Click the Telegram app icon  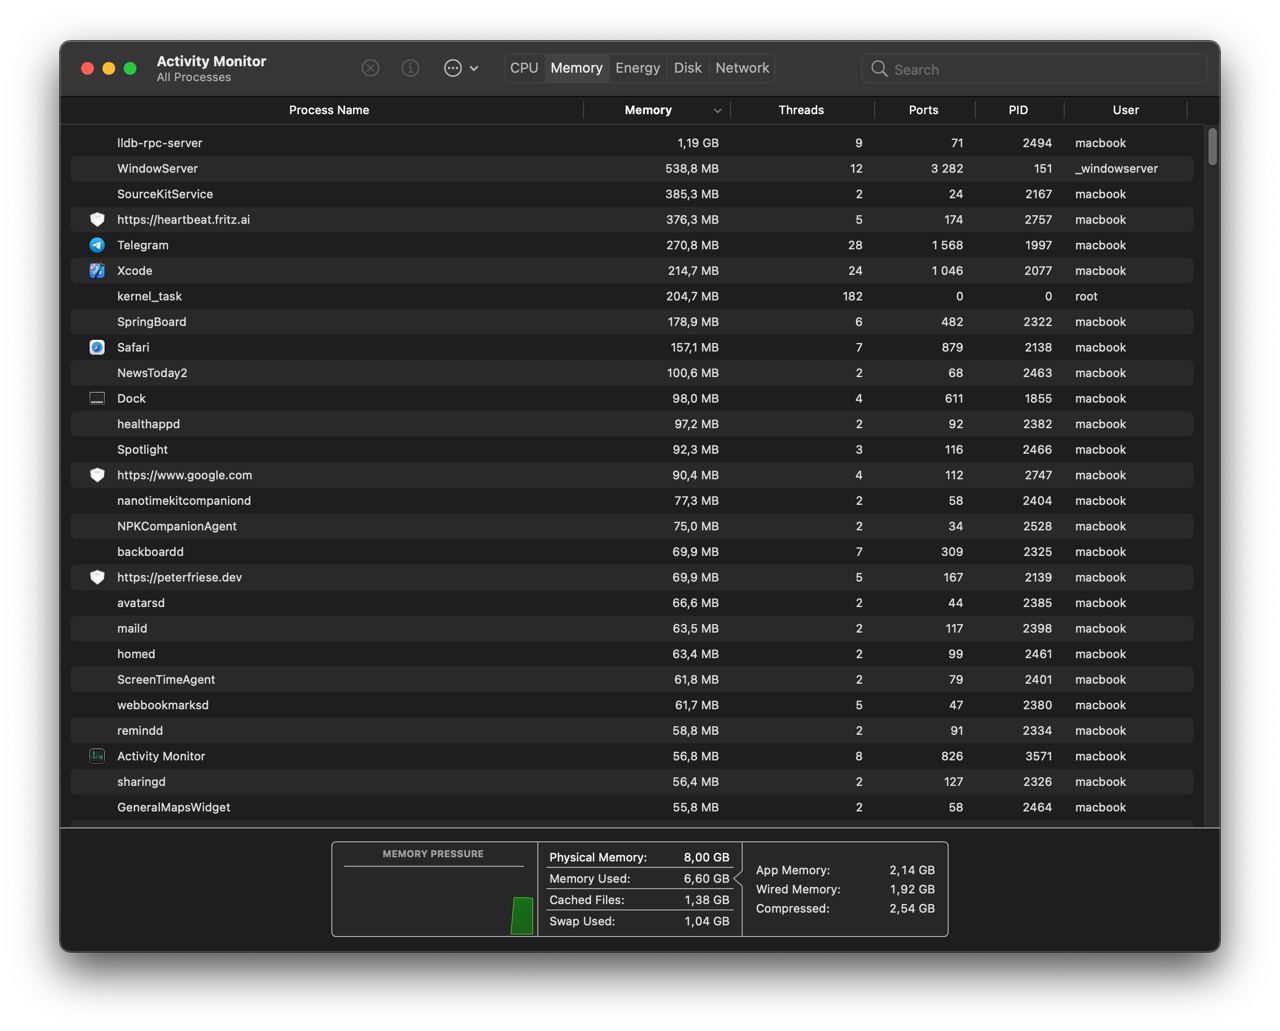pyautogui.click(x=97, y=245)
